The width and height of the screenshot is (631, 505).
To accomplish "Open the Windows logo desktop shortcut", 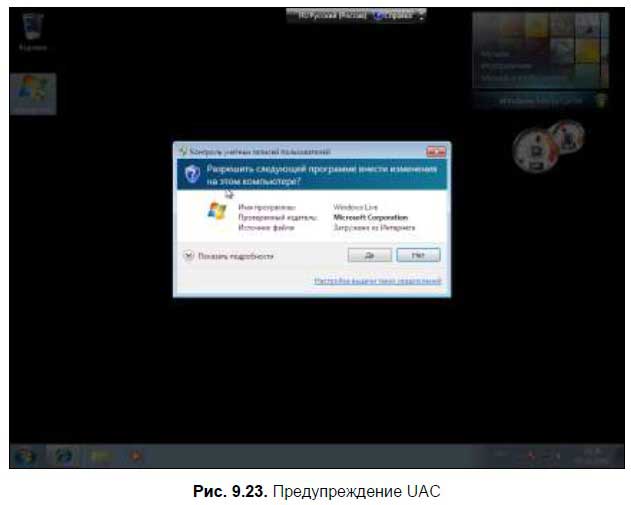I will [33, 94].
